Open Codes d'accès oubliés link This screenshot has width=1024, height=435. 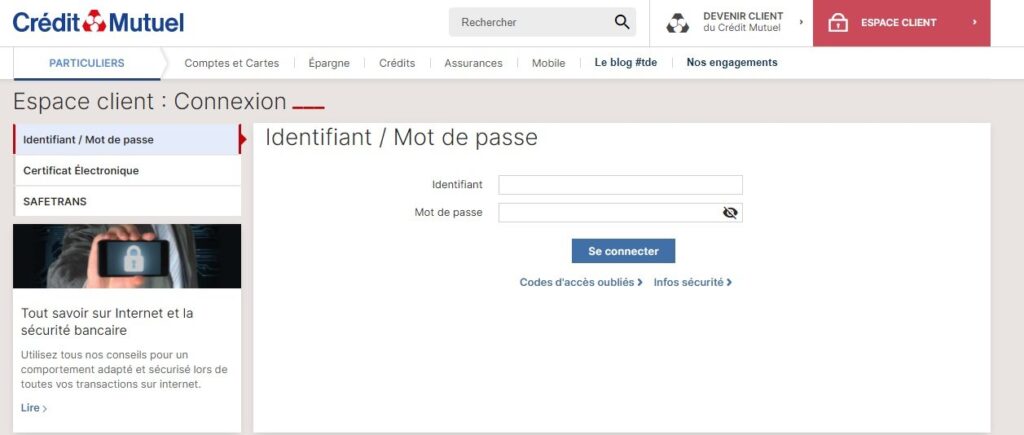(581, 282)
